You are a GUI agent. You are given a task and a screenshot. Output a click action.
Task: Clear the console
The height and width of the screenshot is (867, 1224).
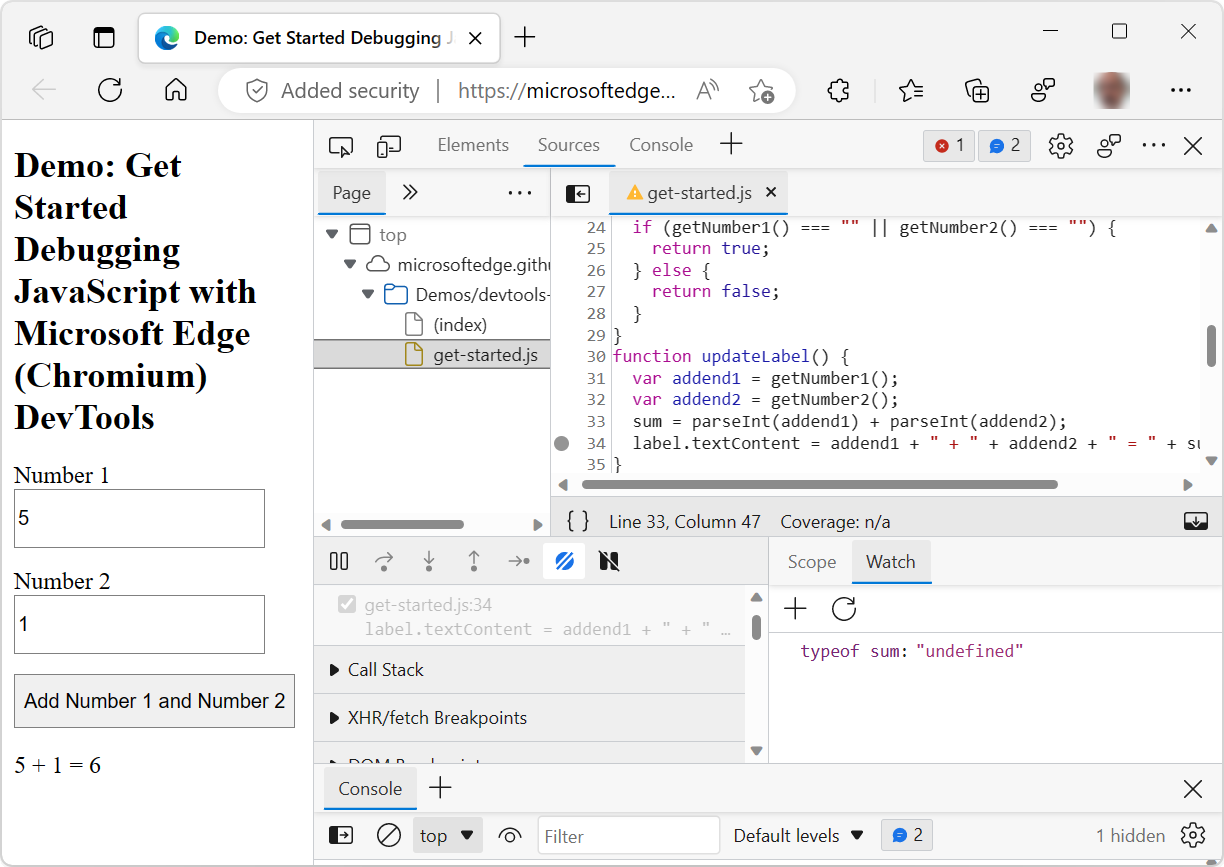coord(389,835)
